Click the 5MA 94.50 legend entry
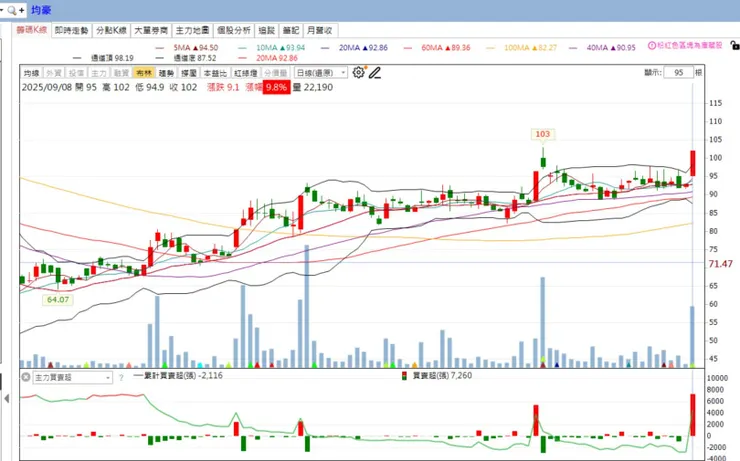This screenshot has width=740, height=461. tap(187, 48)
